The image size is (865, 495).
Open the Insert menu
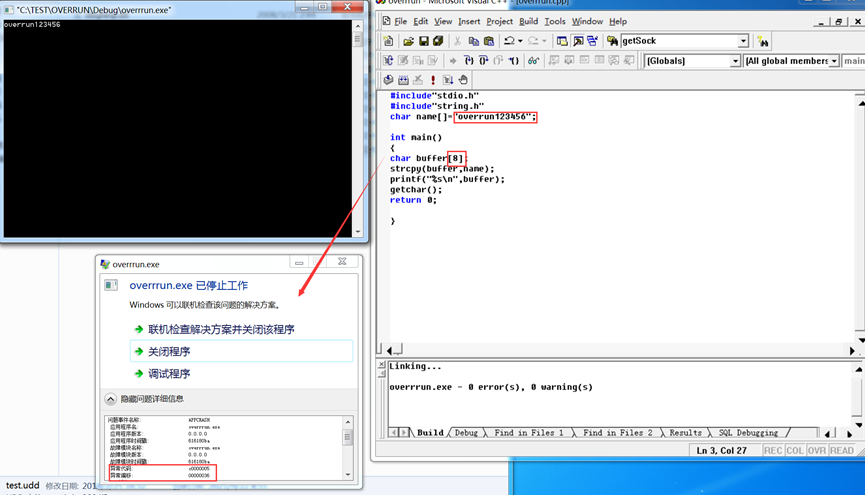(469, 21)
